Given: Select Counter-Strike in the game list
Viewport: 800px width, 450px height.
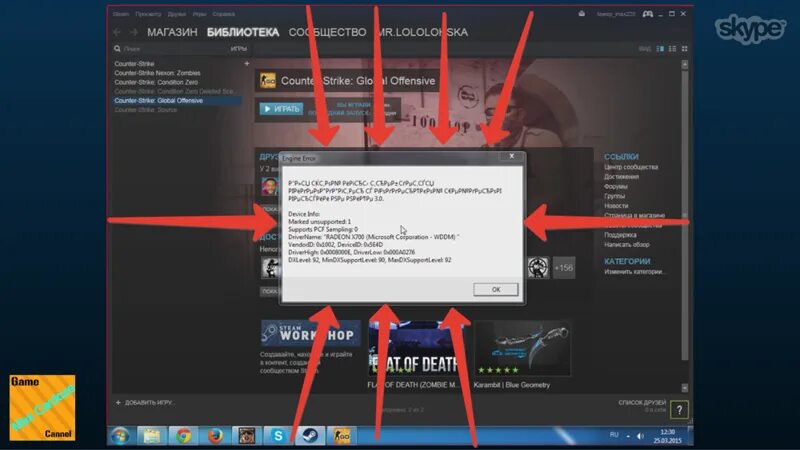Looking at the screenshot, I should (134, 64).
